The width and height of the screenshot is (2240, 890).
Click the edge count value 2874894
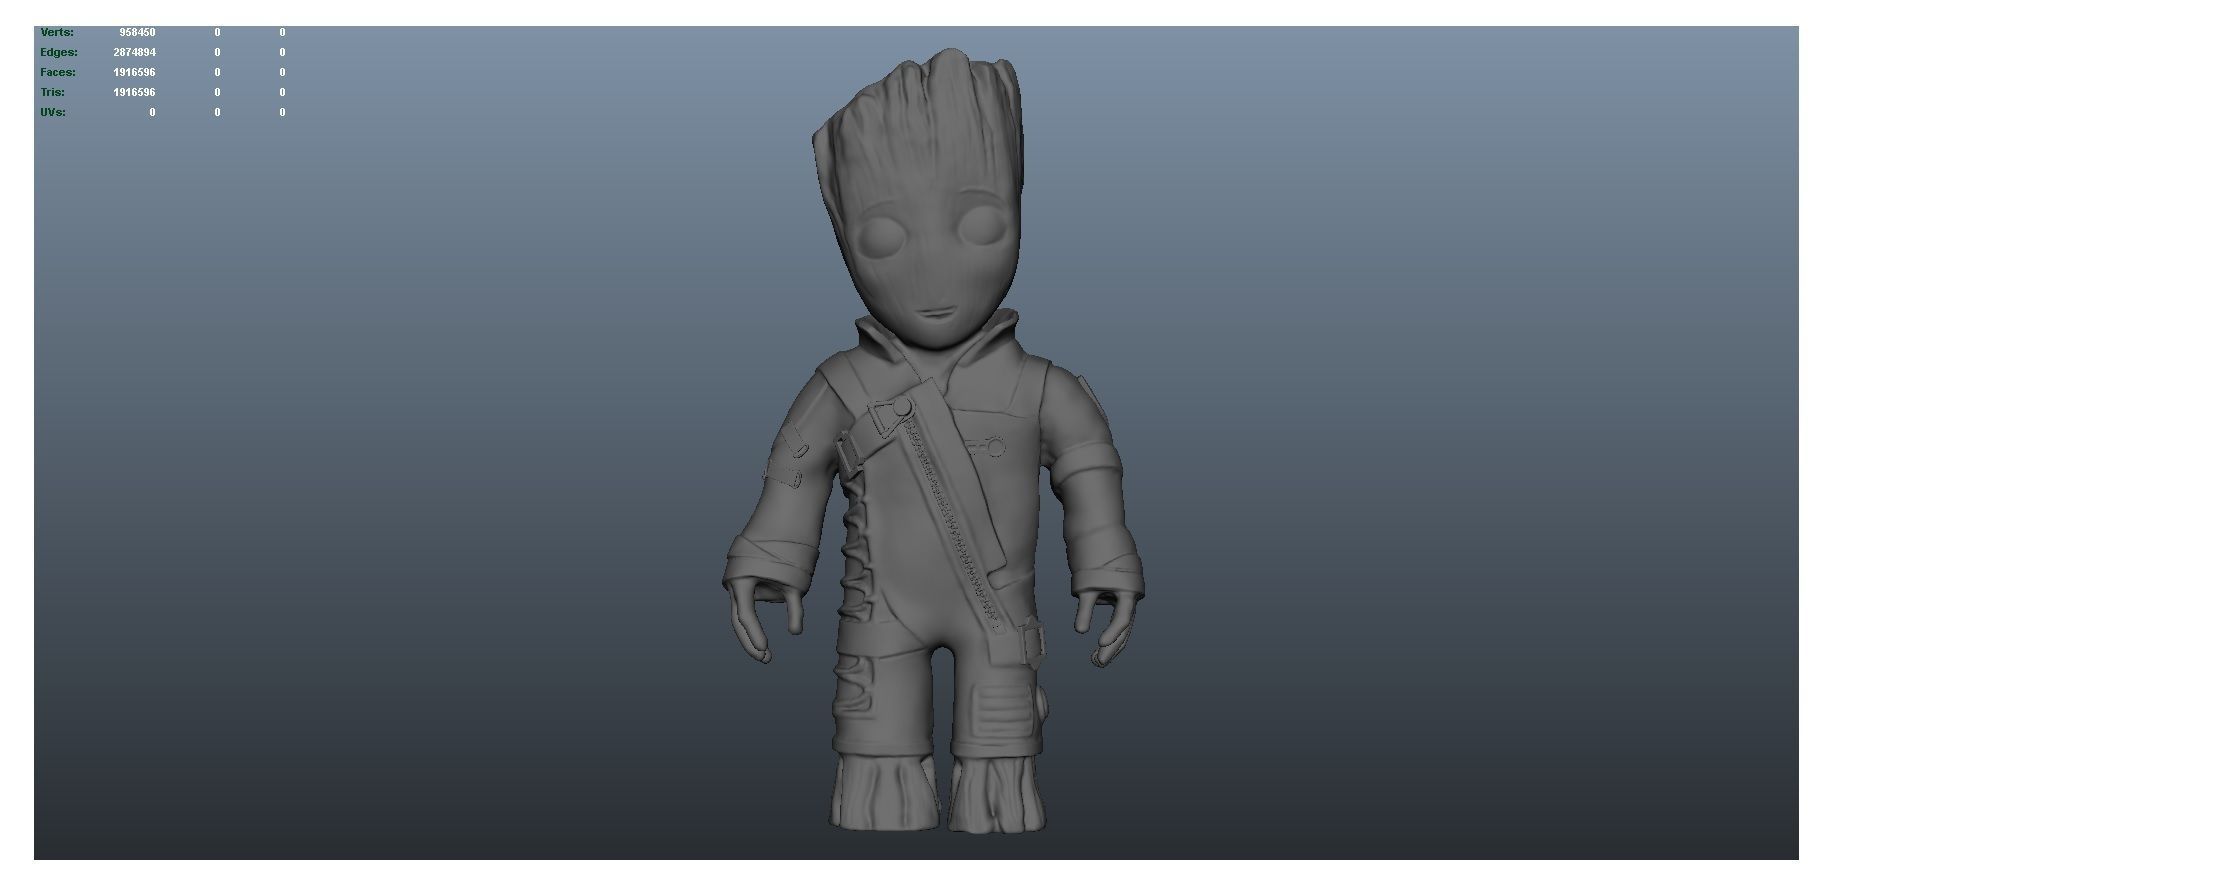point(134,52)
